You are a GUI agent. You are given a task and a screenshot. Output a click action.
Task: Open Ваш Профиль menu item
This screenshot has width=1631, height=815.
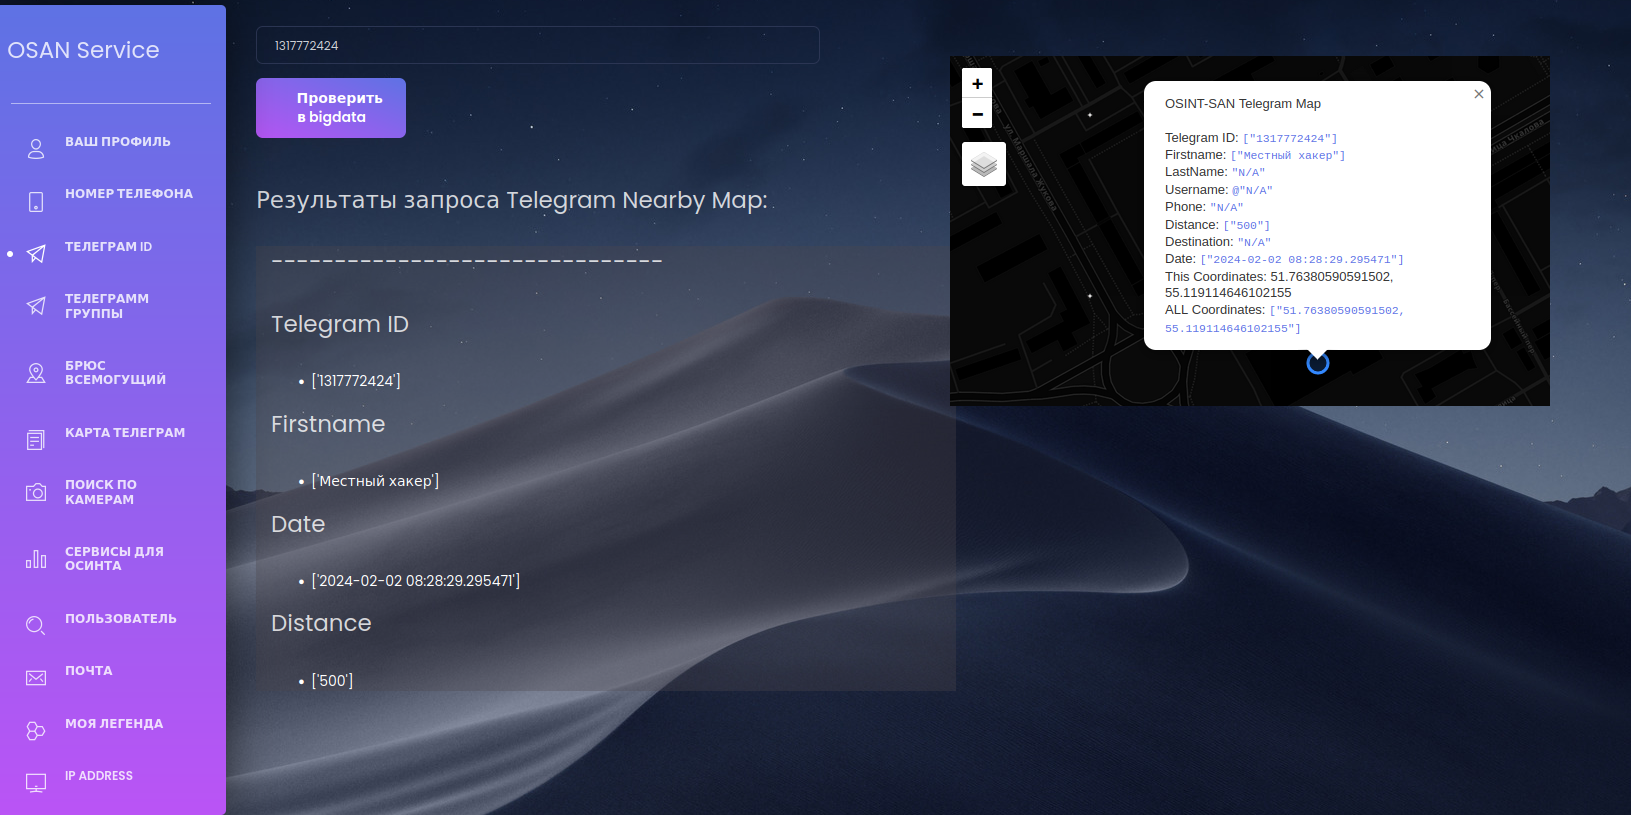pos(118,142)
